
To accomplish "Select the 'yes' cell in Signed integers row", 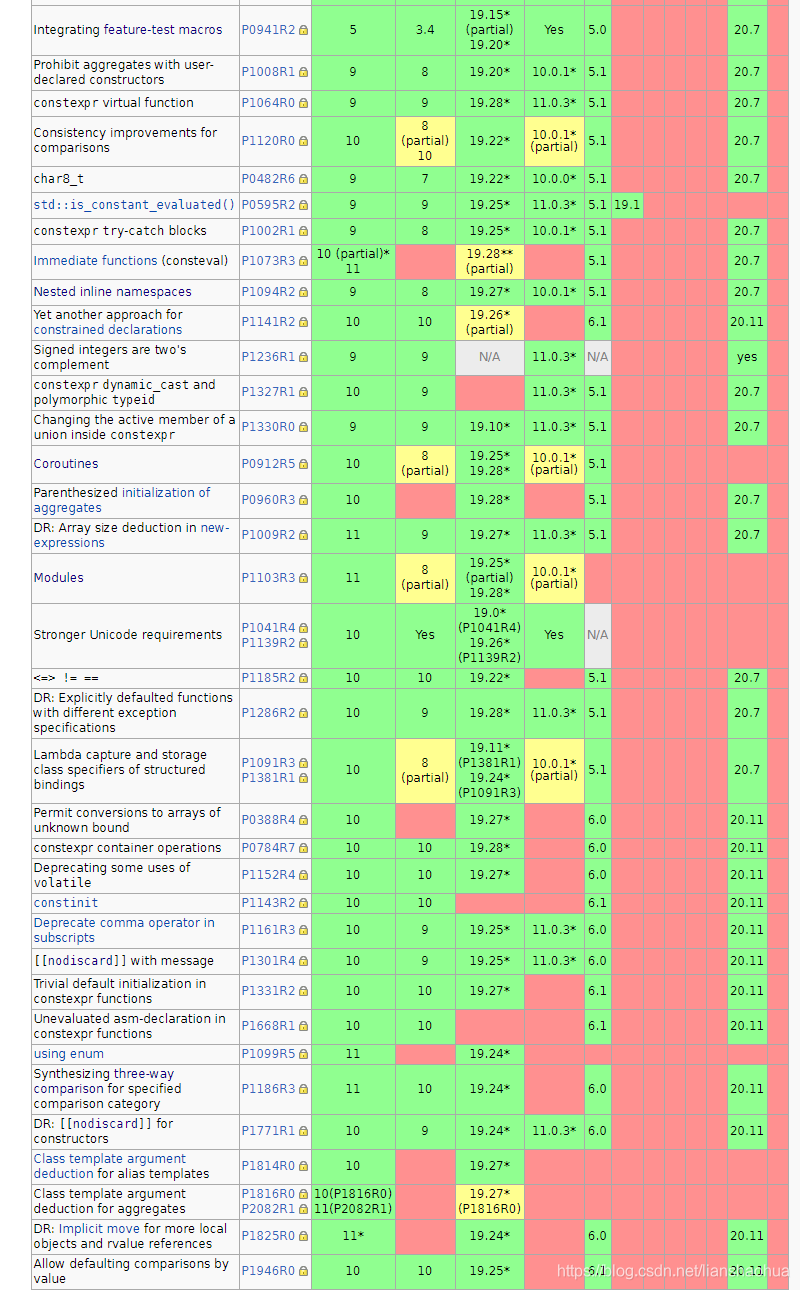I will [x=747, y=357].
